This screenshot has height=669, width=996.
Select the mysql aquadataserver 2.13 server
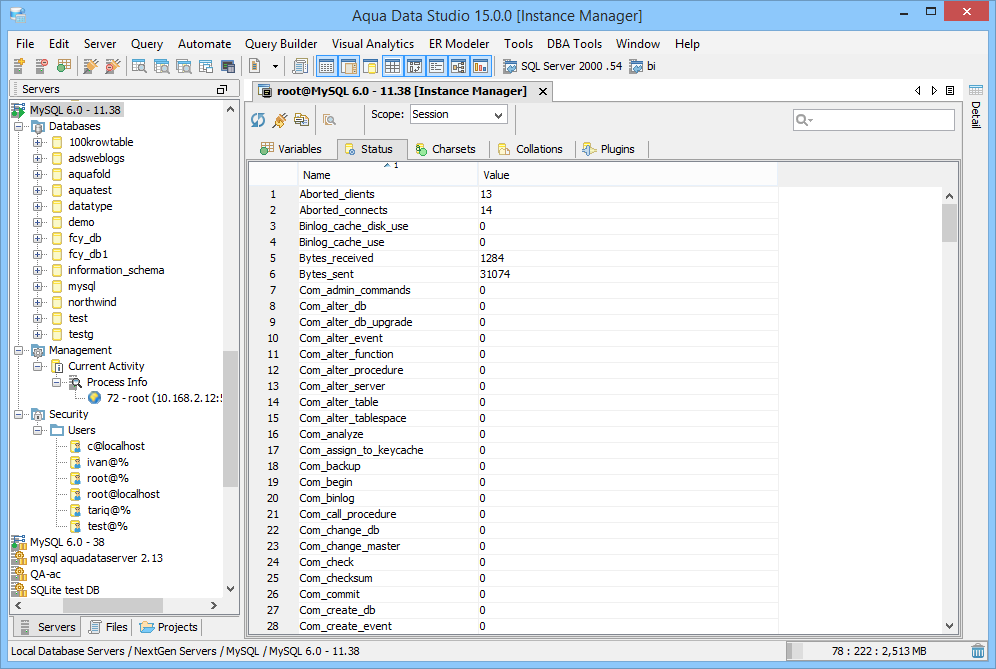tap(96, 558)
